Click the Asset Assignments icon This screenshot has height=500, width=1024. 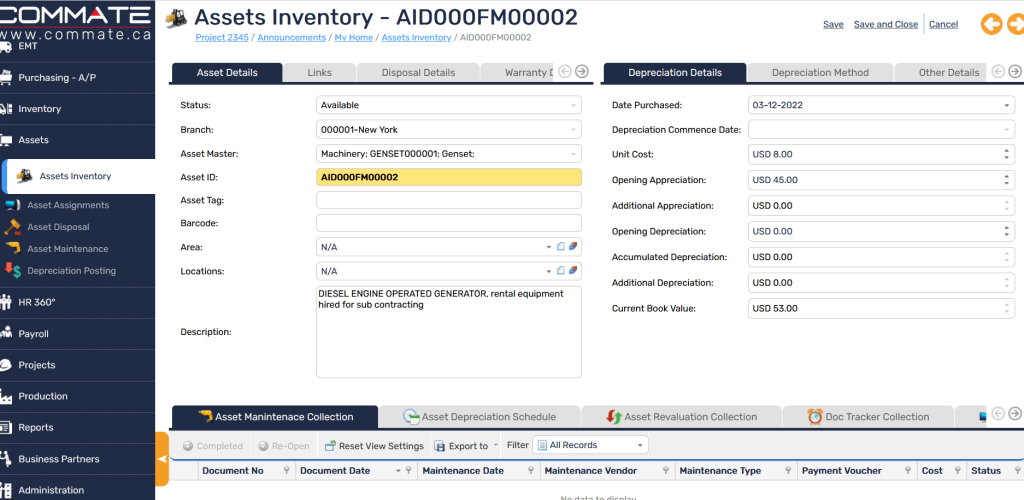point(12,205)
